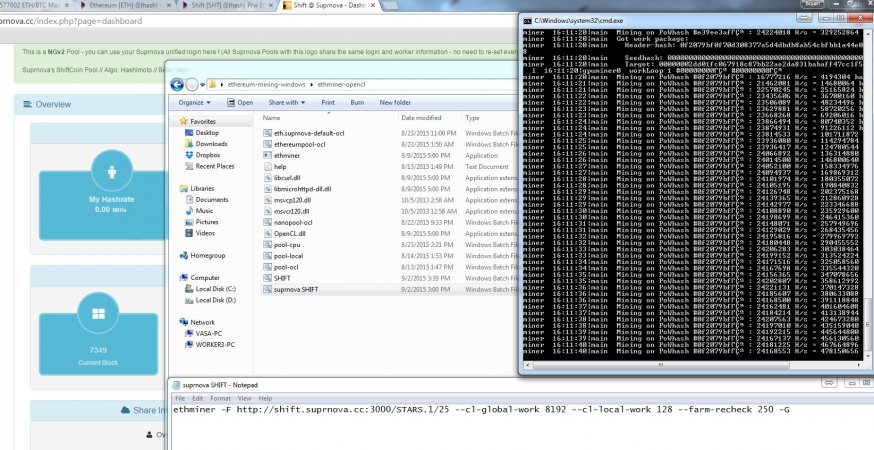Click ethereum-mining-windows breadcrumb

(x=266, y=85)
